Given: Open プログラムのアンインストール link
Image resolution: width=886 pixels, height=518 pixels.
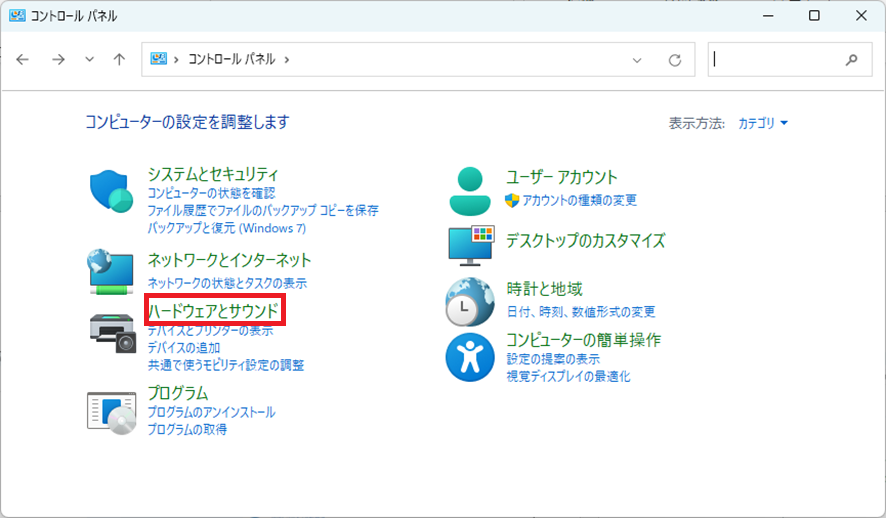Looking at the screenshot, I should coord(211,412).
